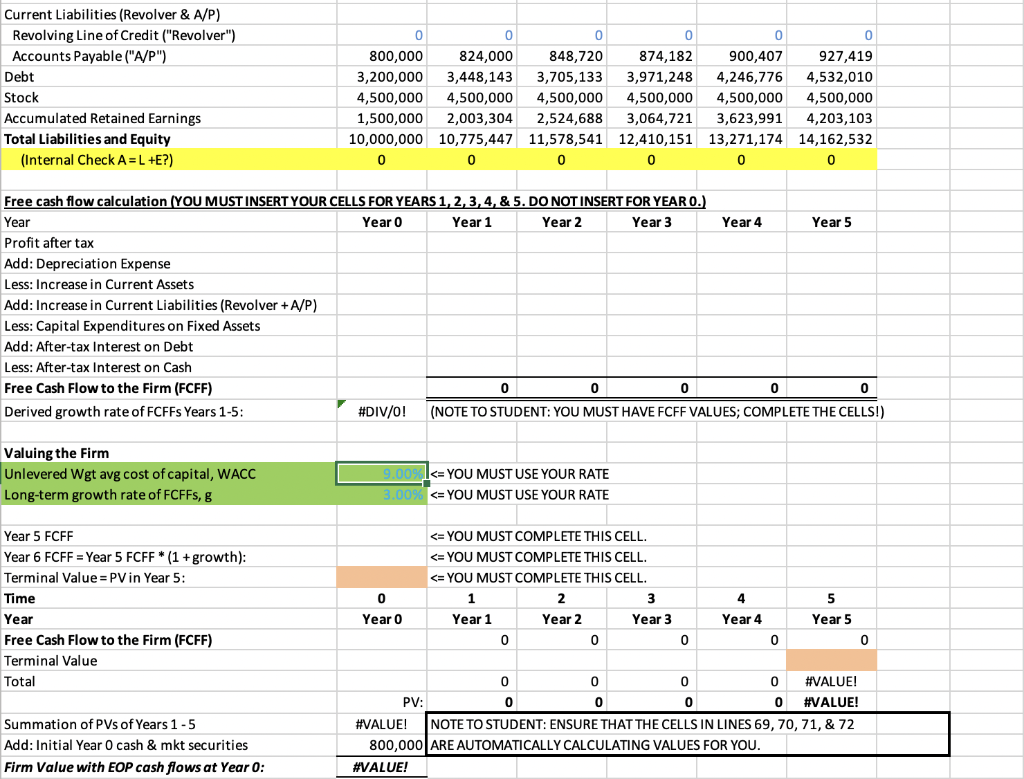Click the green comment indicator on the growth cell
Screen dimensions: 1024x779
(x=343, y=404)
